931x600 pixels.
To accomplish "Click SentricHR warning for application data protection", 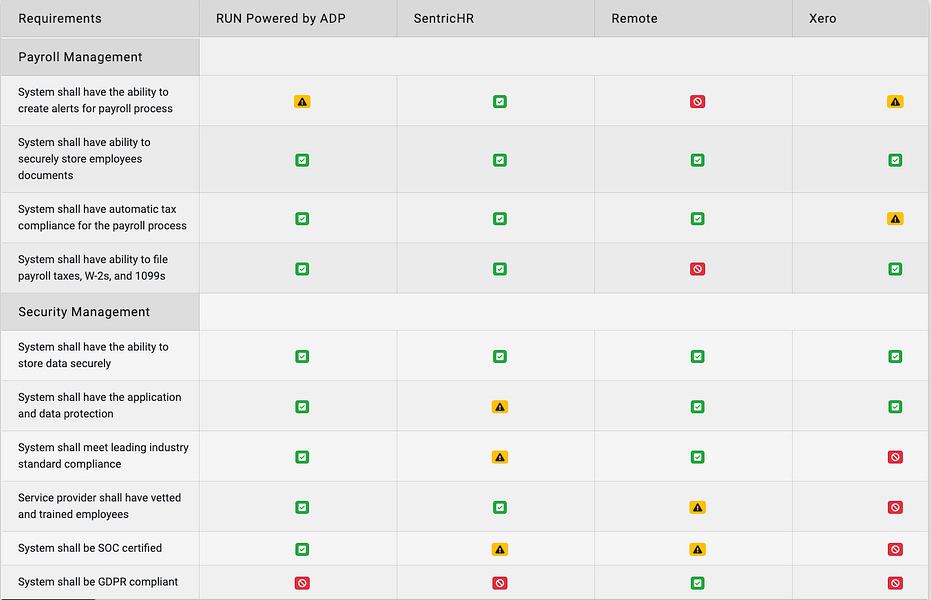I will pyautogui.click(x=500, y=407).
